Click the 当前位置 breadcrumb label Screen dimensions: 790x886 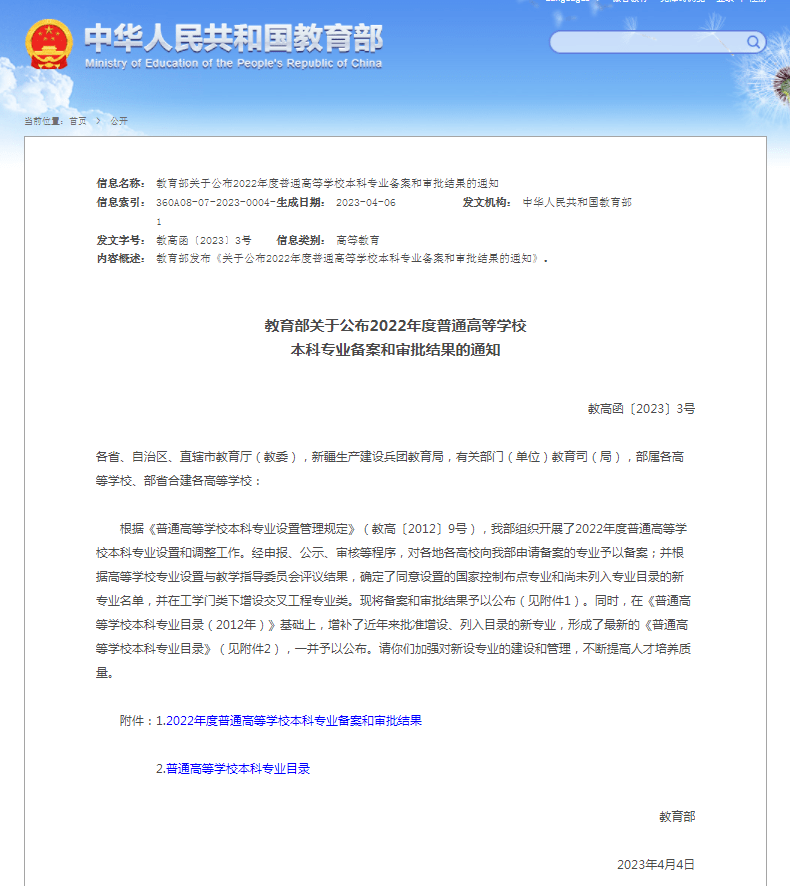tap(44, 121)
